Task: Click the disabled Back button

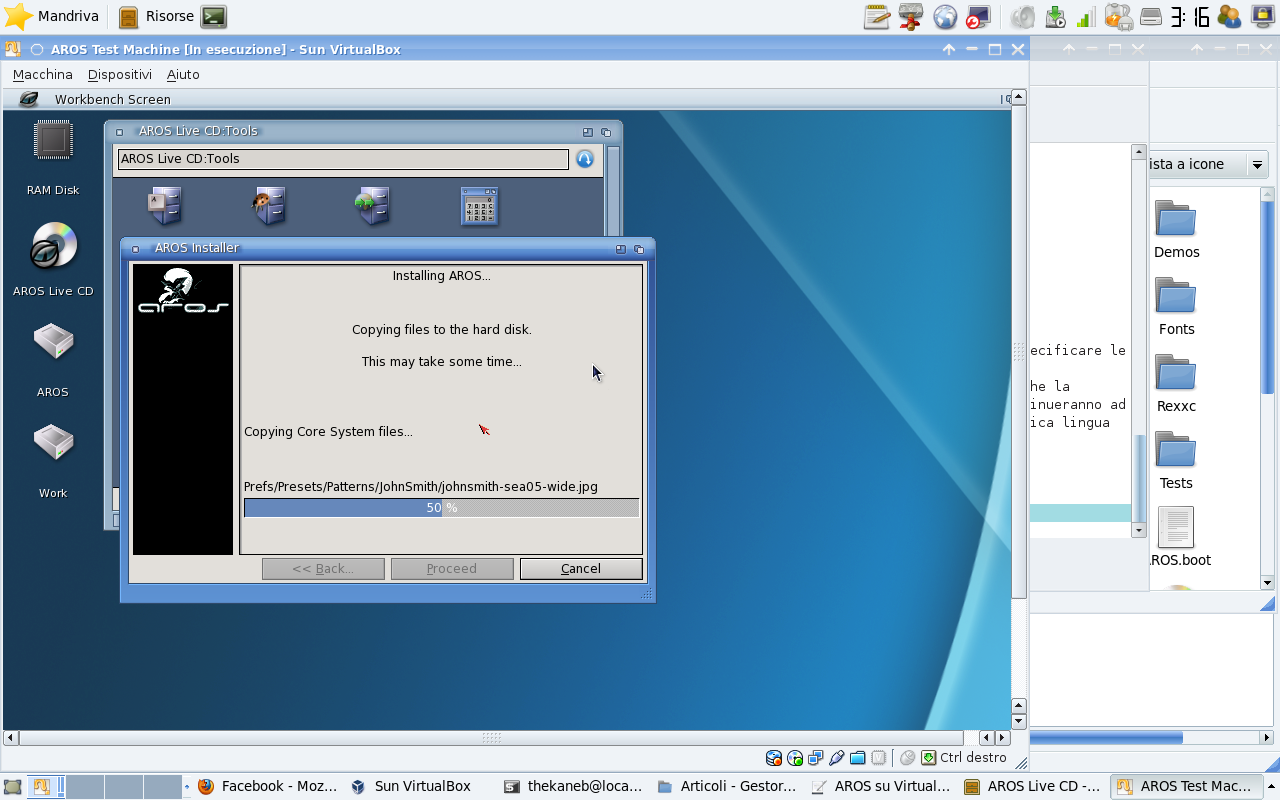Action: tap(323, 569)
